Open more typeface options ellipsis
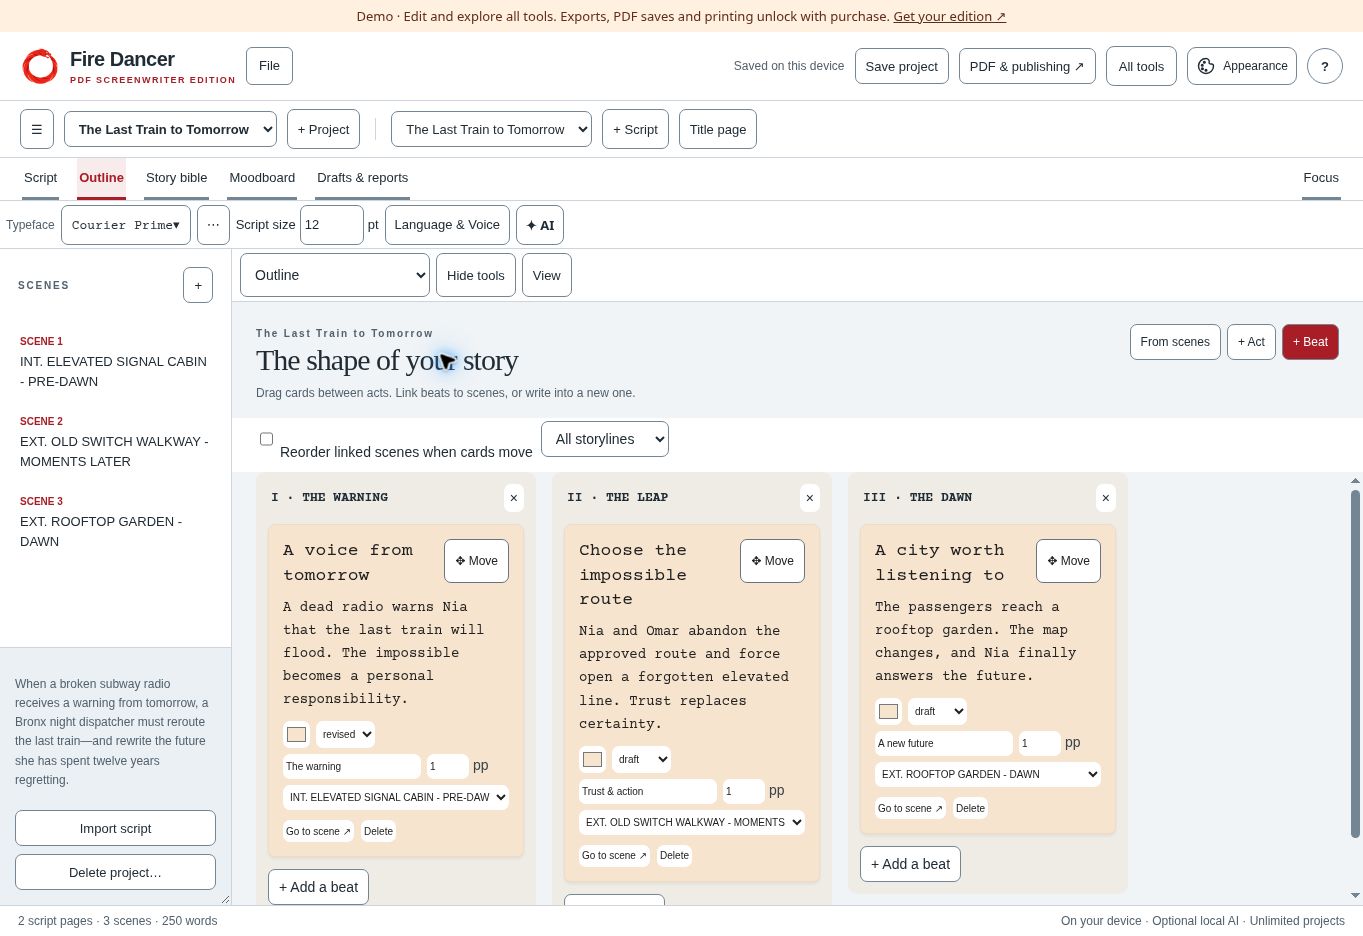This screenshot has width=1363, height=936. pyautogui.click(x=213, y=225)
